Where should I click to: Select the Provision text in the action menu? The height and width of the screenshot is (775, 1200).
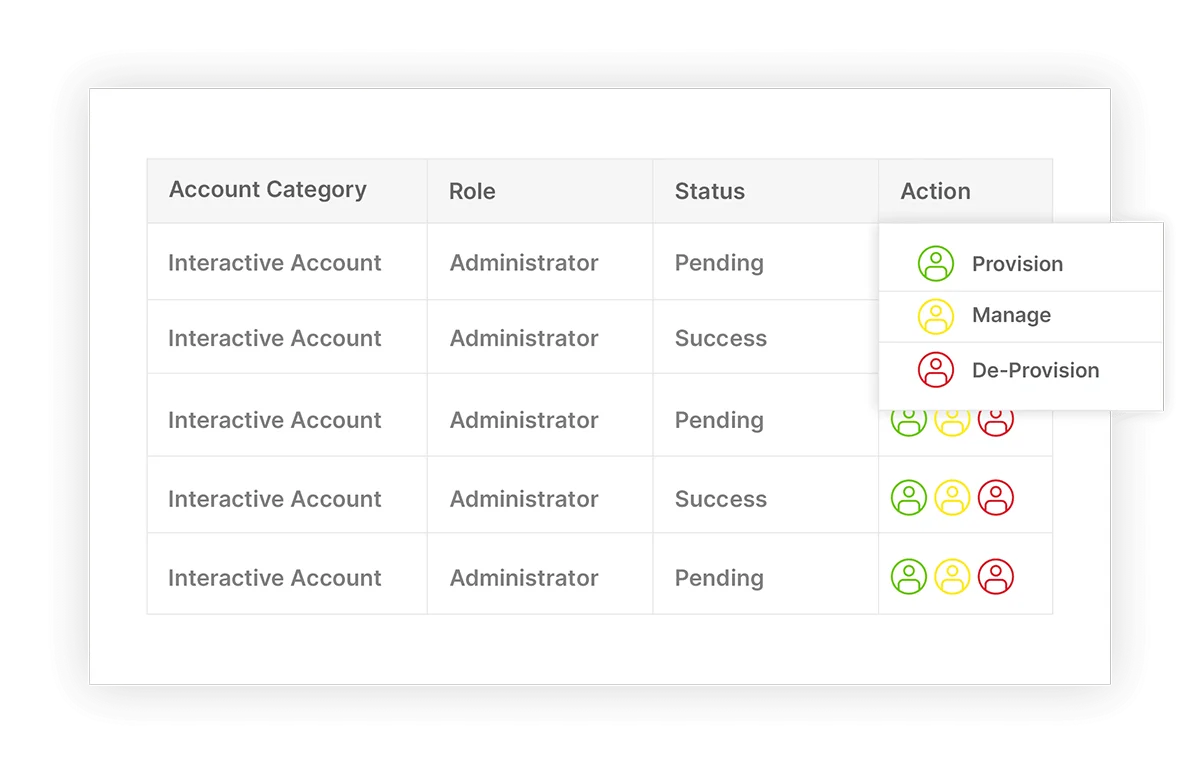(x=1017, y=264)
